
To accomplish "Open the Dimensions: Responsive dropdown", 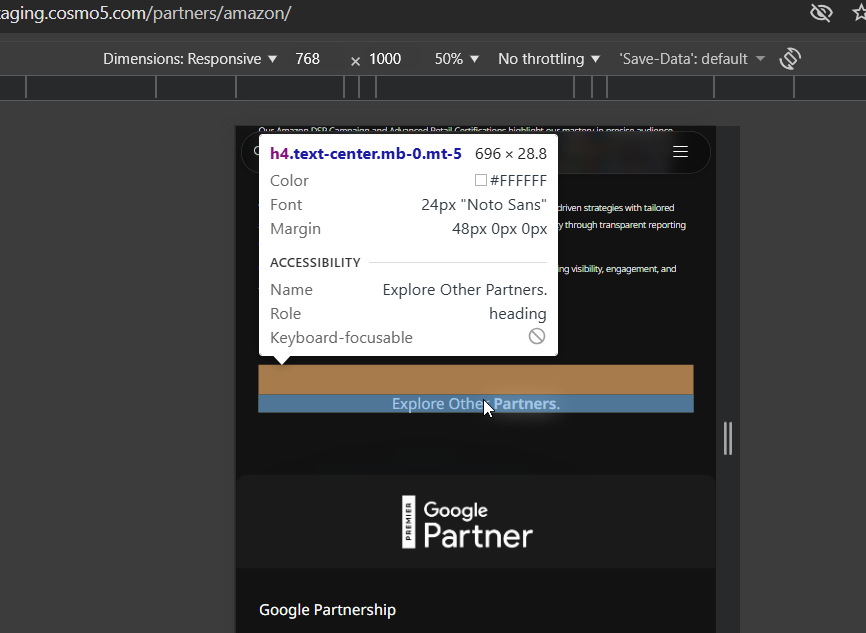I will click(190, 59).
